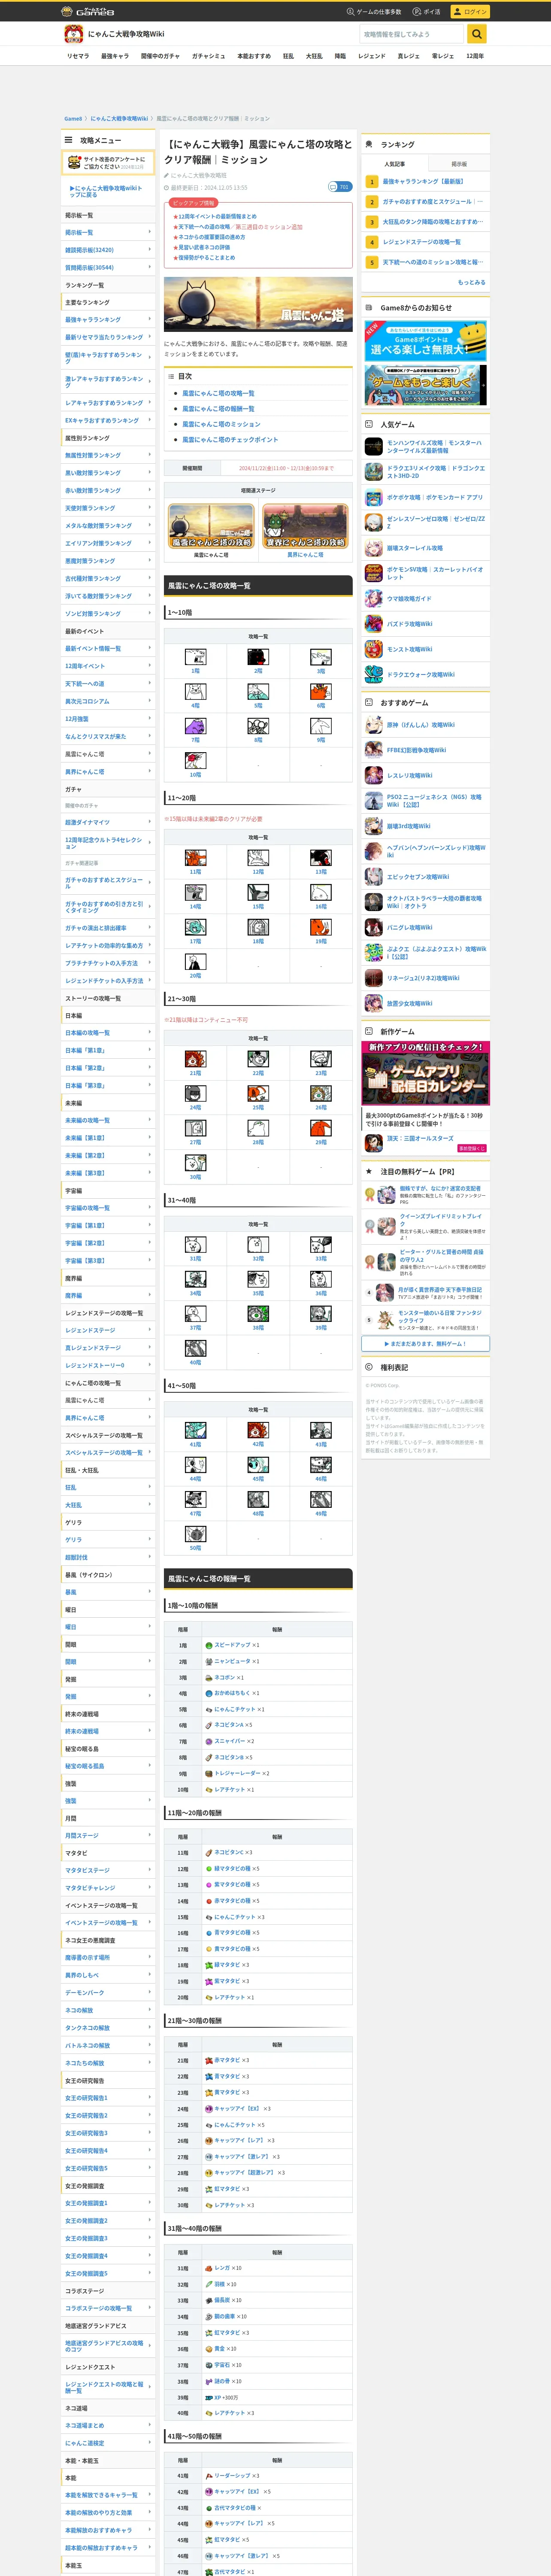Click the にゃんこ大戦争攻略Wiki cat logo icon
The height and width of the screenshot is (2576, 551).
tap(73, 34)
